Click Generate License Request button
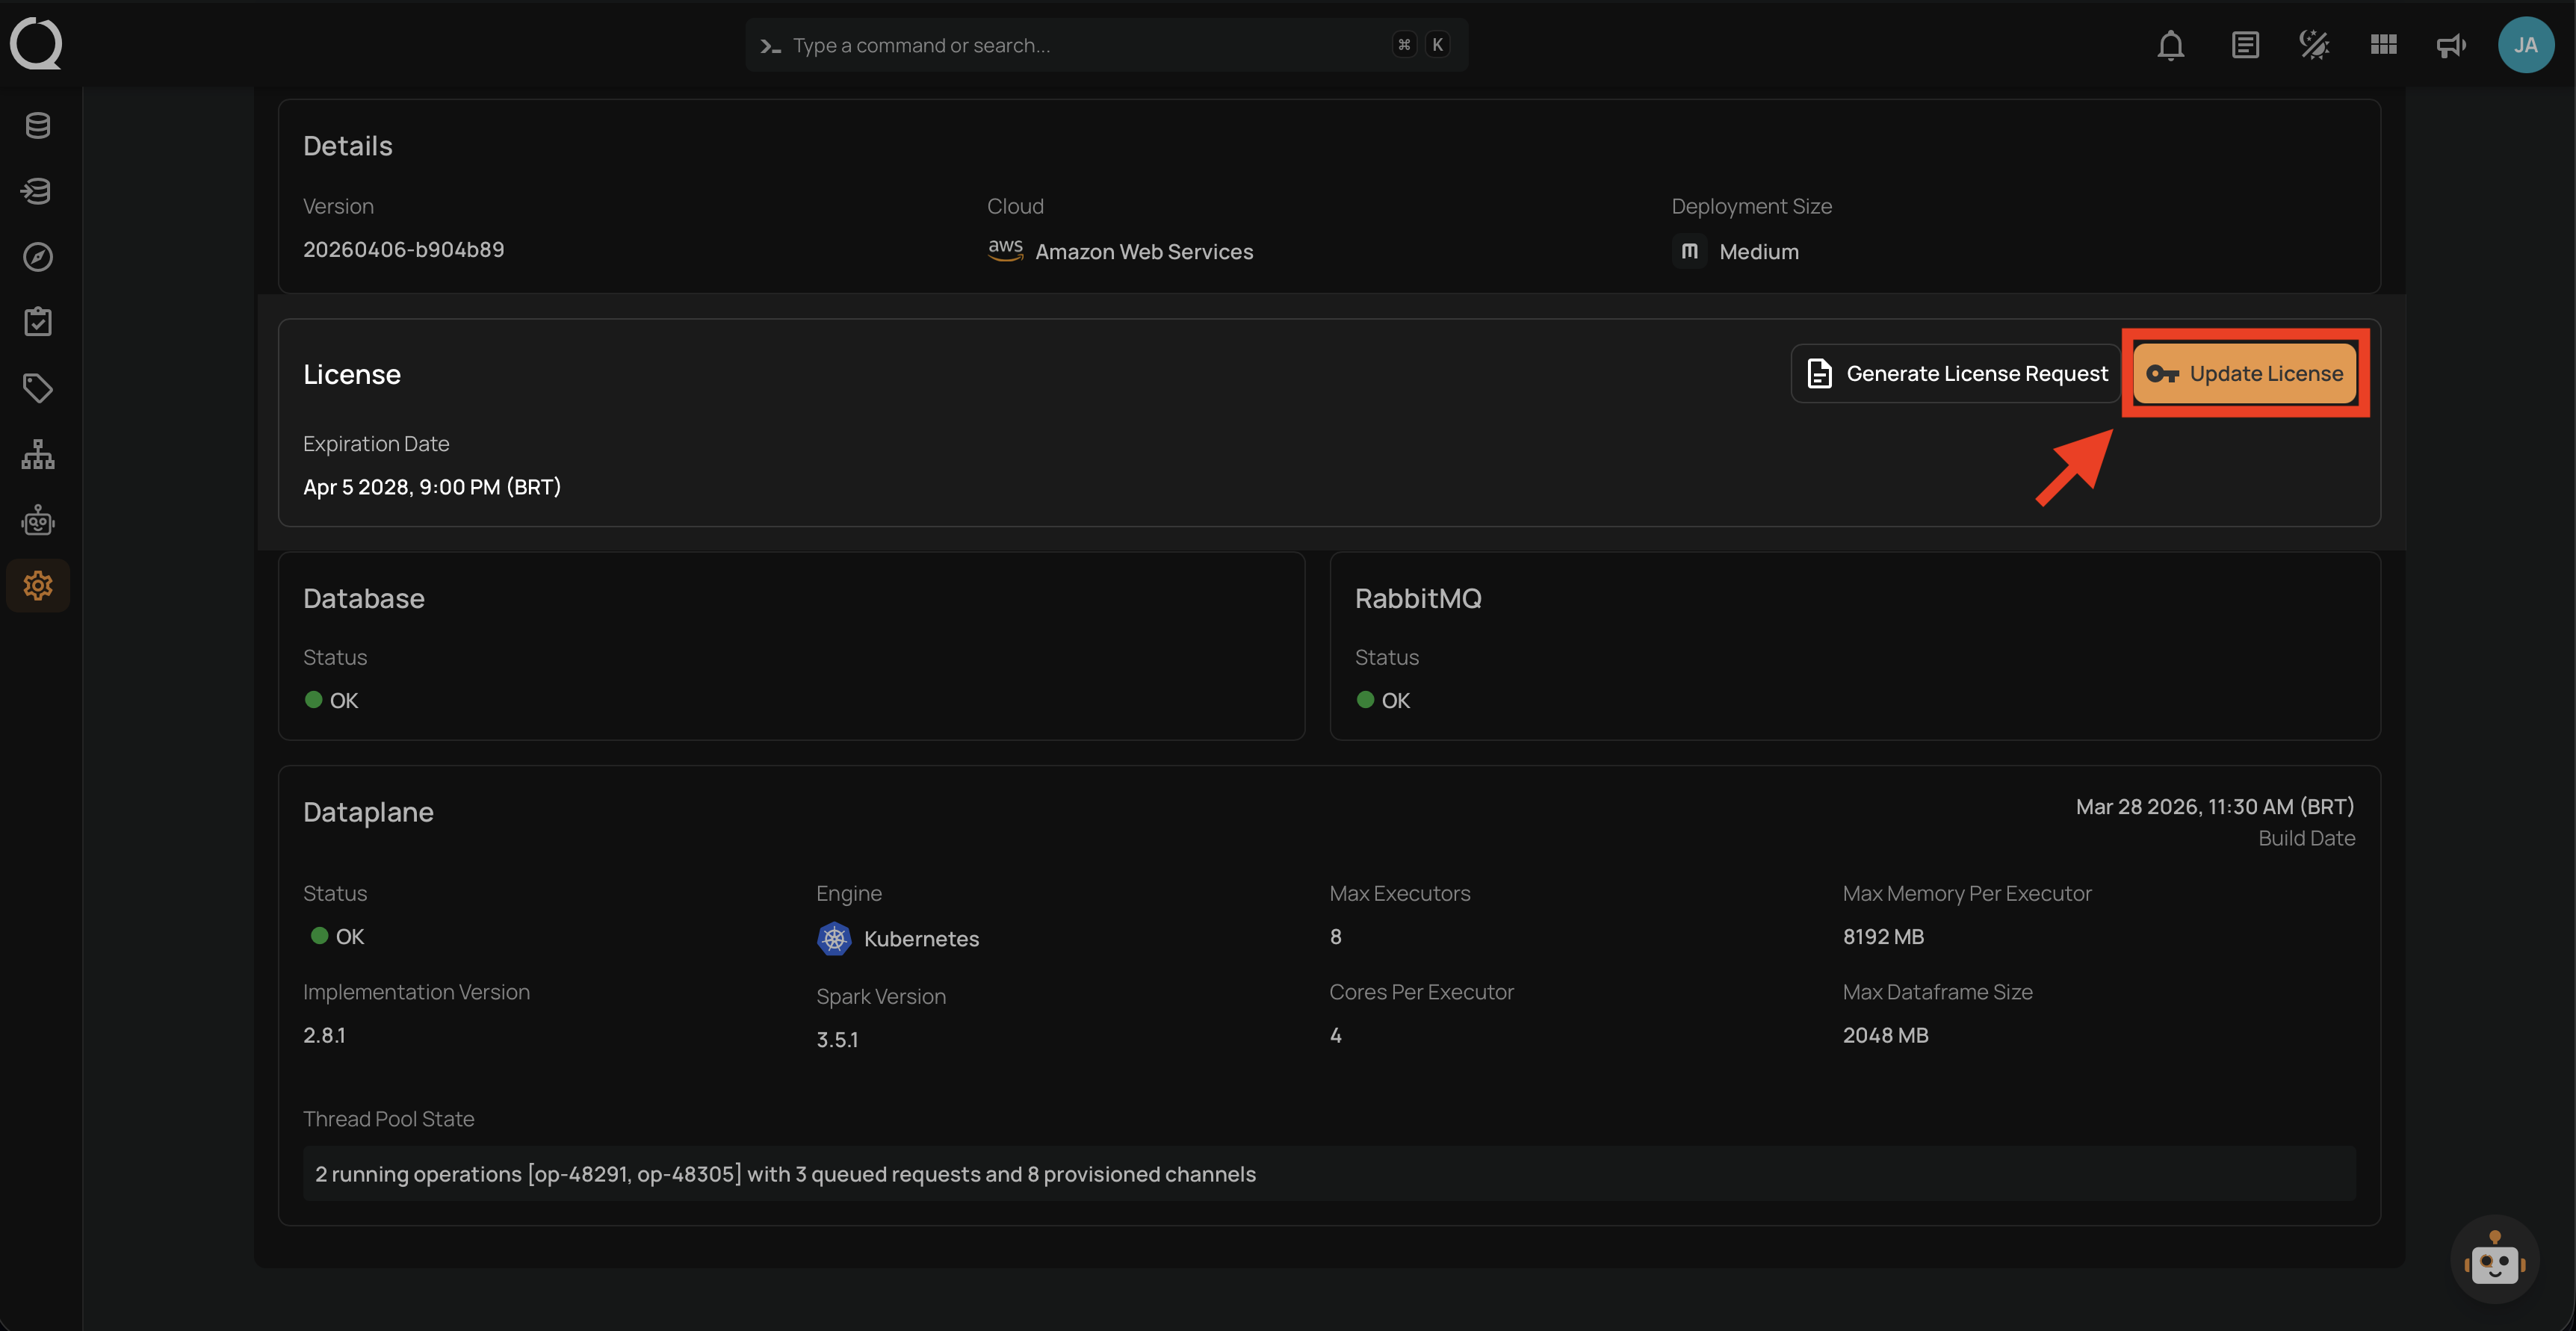This screenshot has height=1331, width=2576. (x=1955, y=373)
